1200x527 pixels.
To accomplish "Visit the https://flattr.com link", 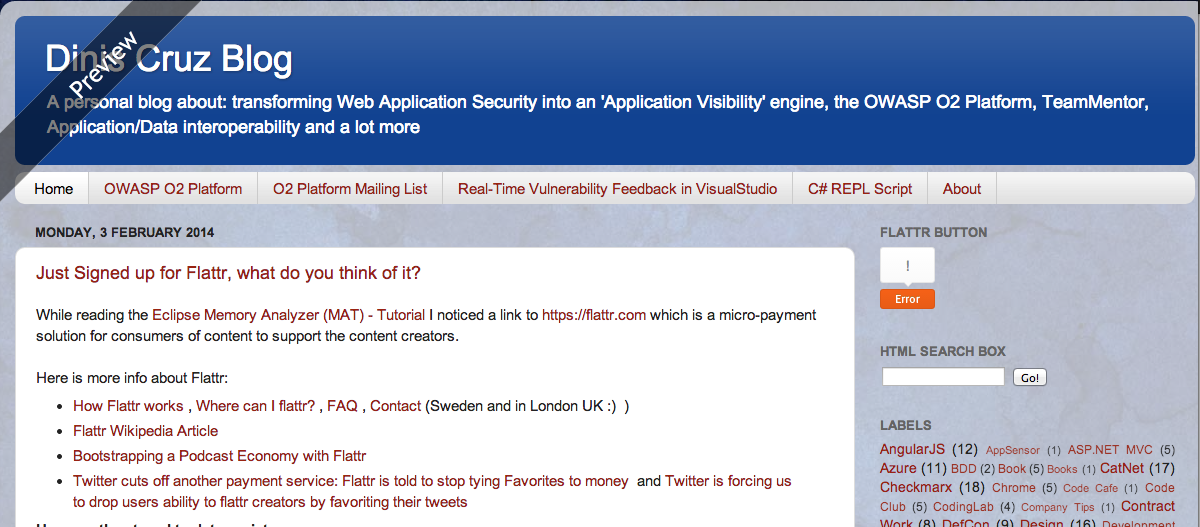I will 594,315.
